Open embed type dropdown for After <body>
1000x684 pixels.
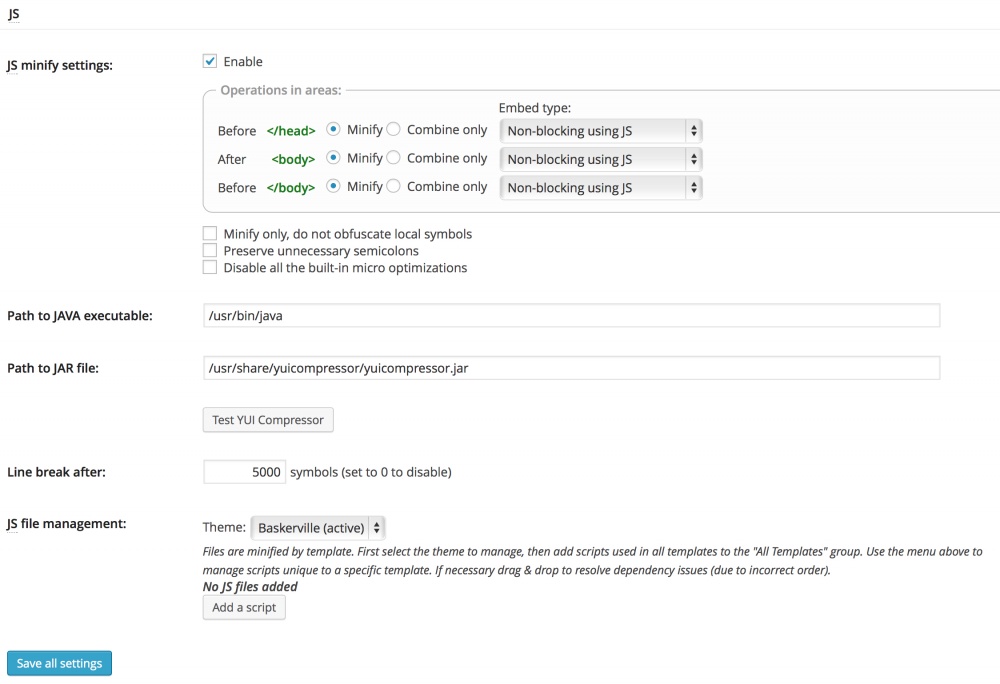pyautogui.click(x=601, y=159)
